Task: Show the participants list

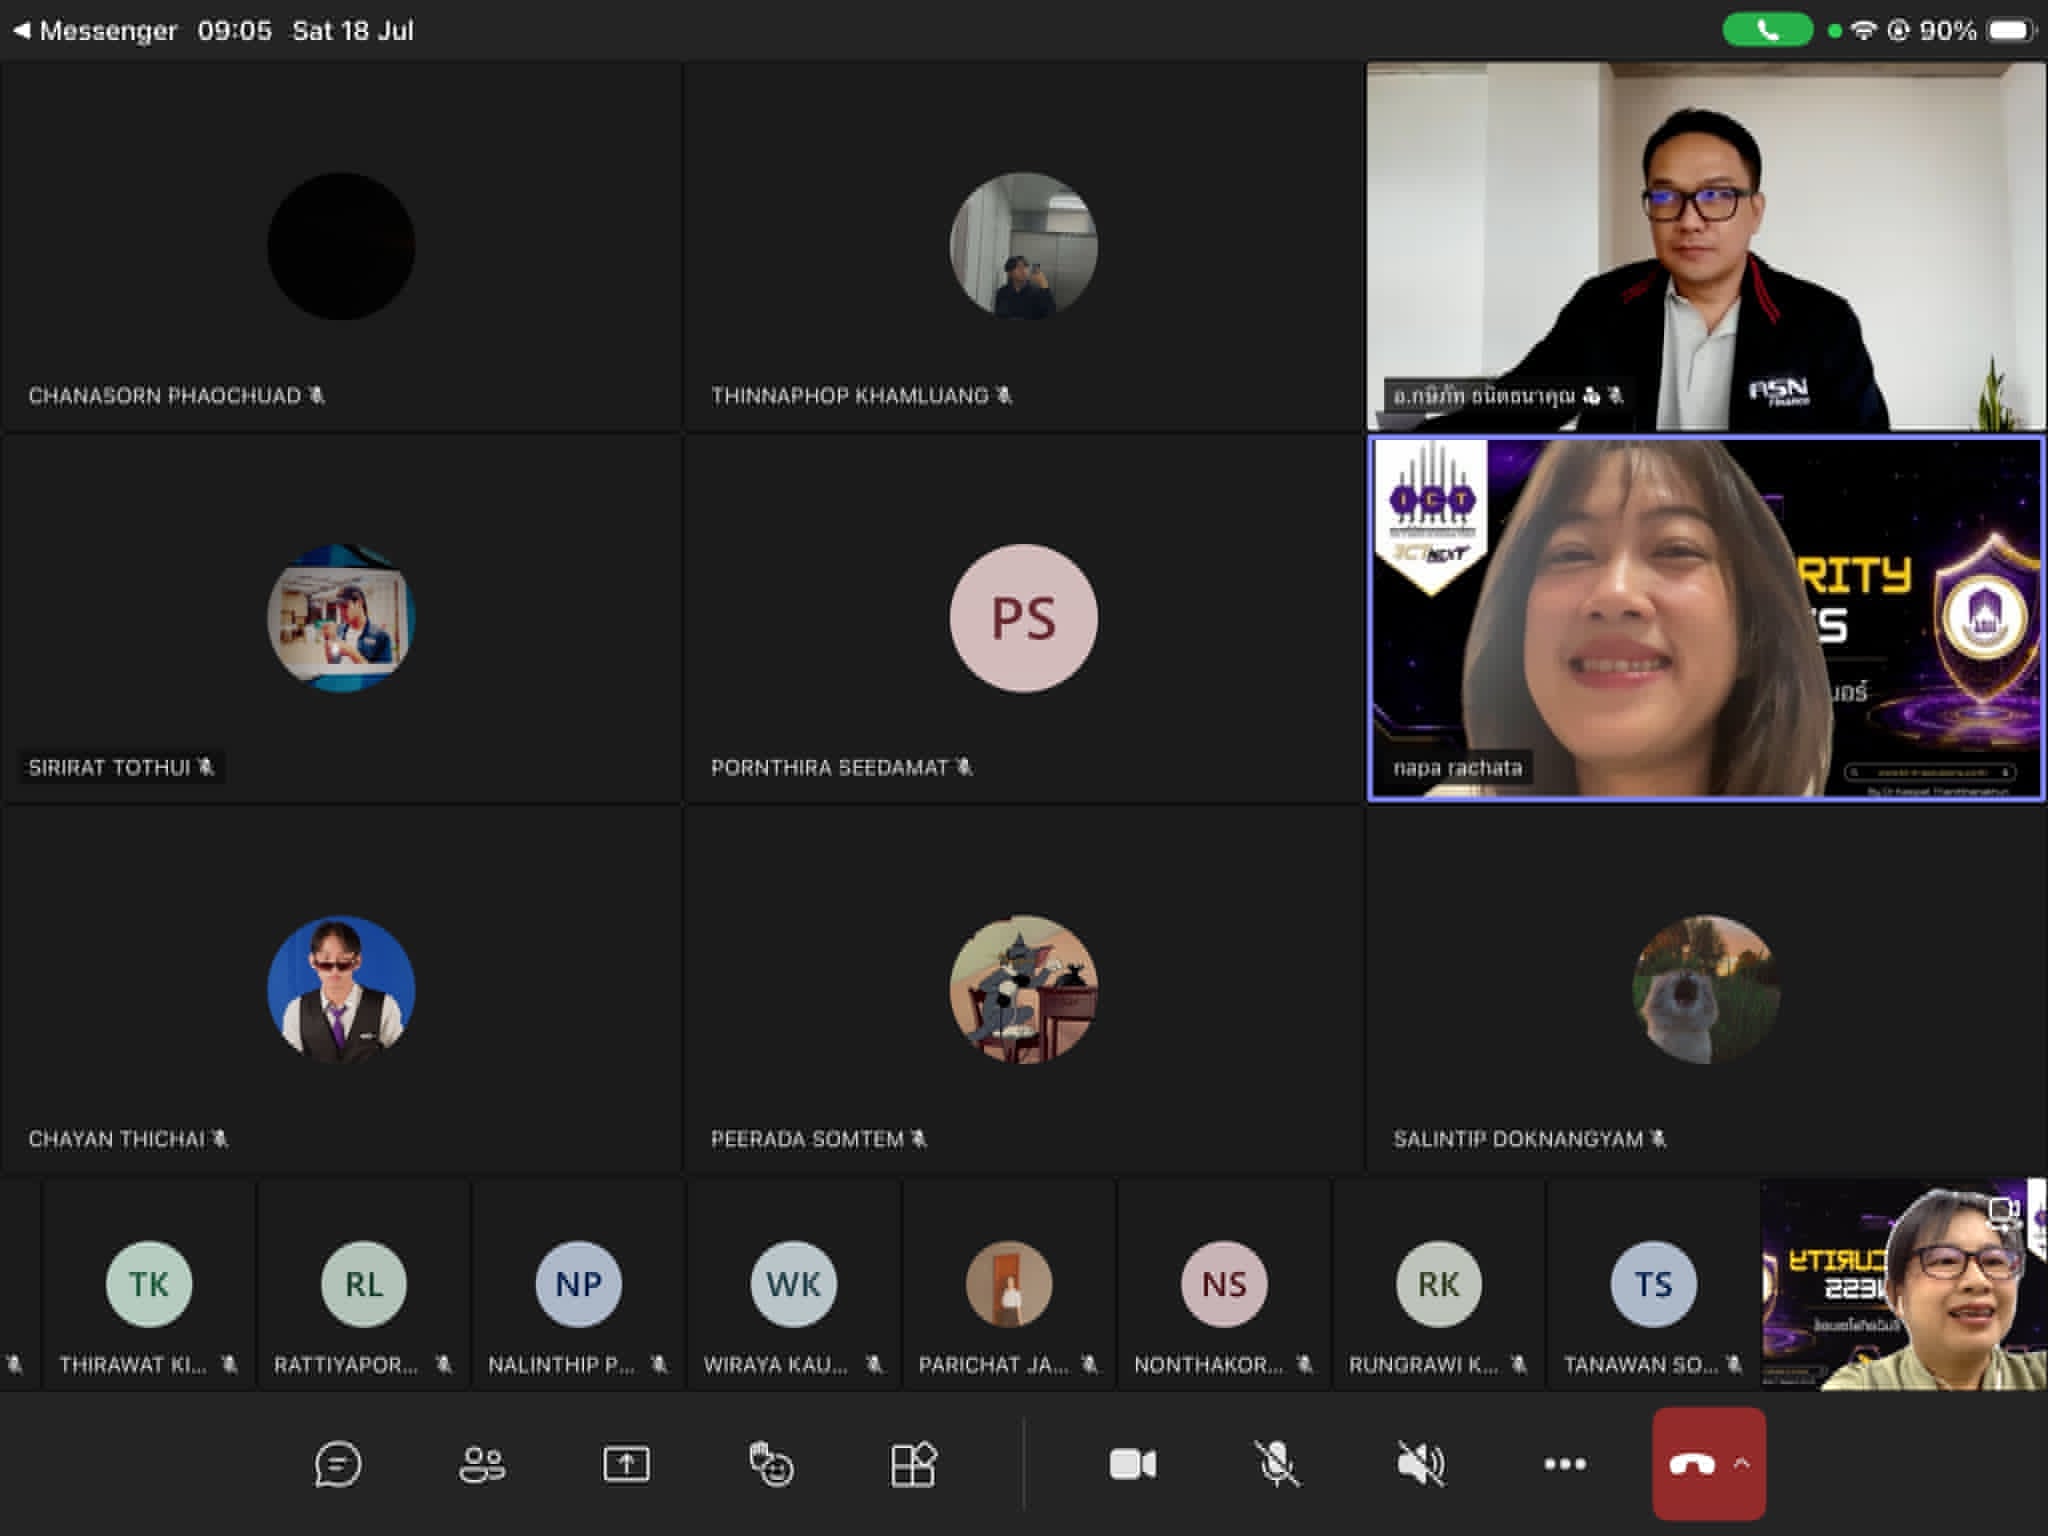Action: click(482, 1464)
